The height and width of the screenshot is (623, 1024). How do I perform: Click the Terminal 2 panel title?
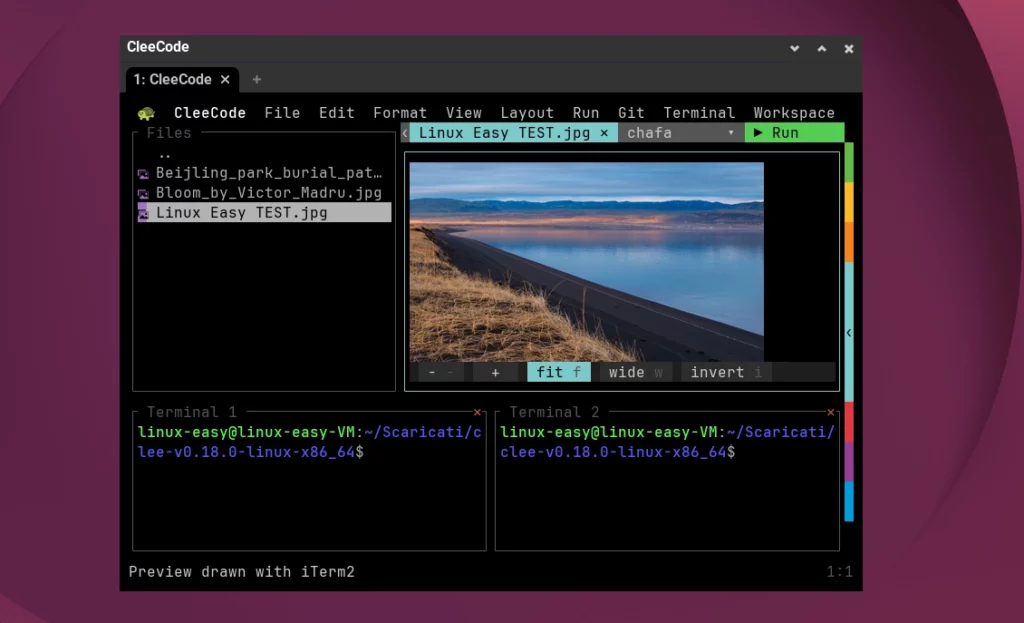tap(554, 412)
